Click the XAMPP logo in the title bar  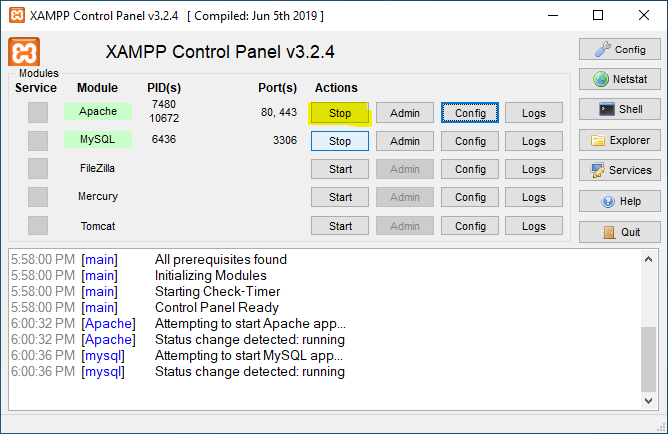click(17, 15)
